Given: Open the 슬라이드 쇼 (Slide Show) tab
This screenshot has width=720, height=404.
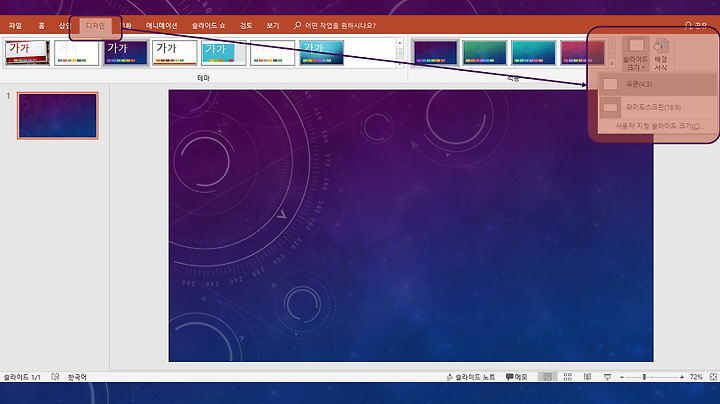Looking at the screenshot, I should [208, 26].
